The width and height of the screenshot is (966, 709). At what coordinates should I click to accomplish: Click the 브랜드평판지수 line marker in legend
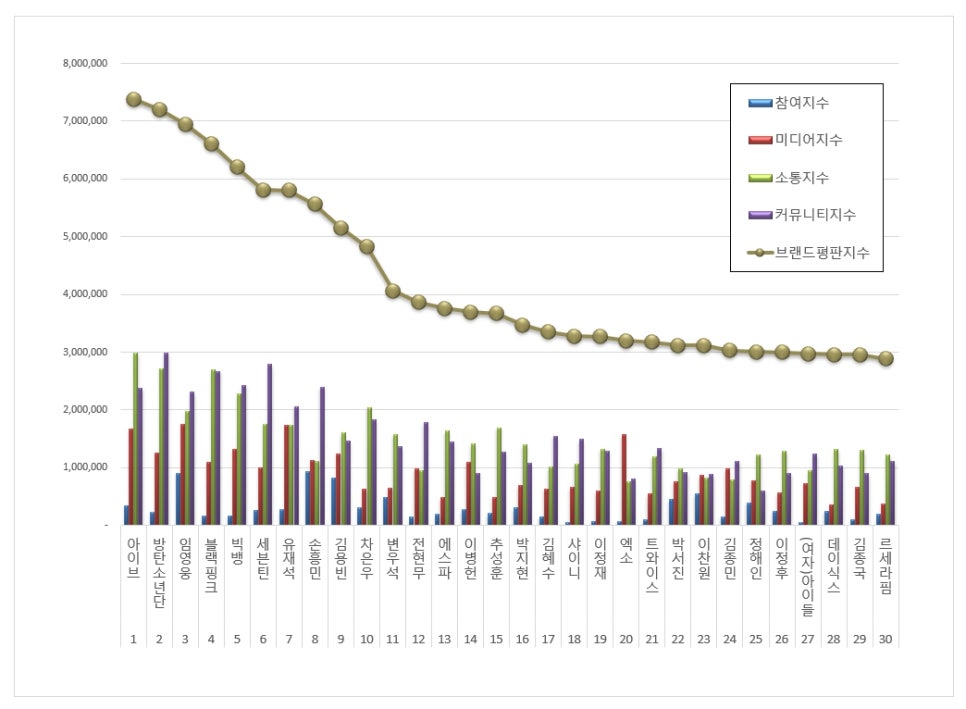760,253
